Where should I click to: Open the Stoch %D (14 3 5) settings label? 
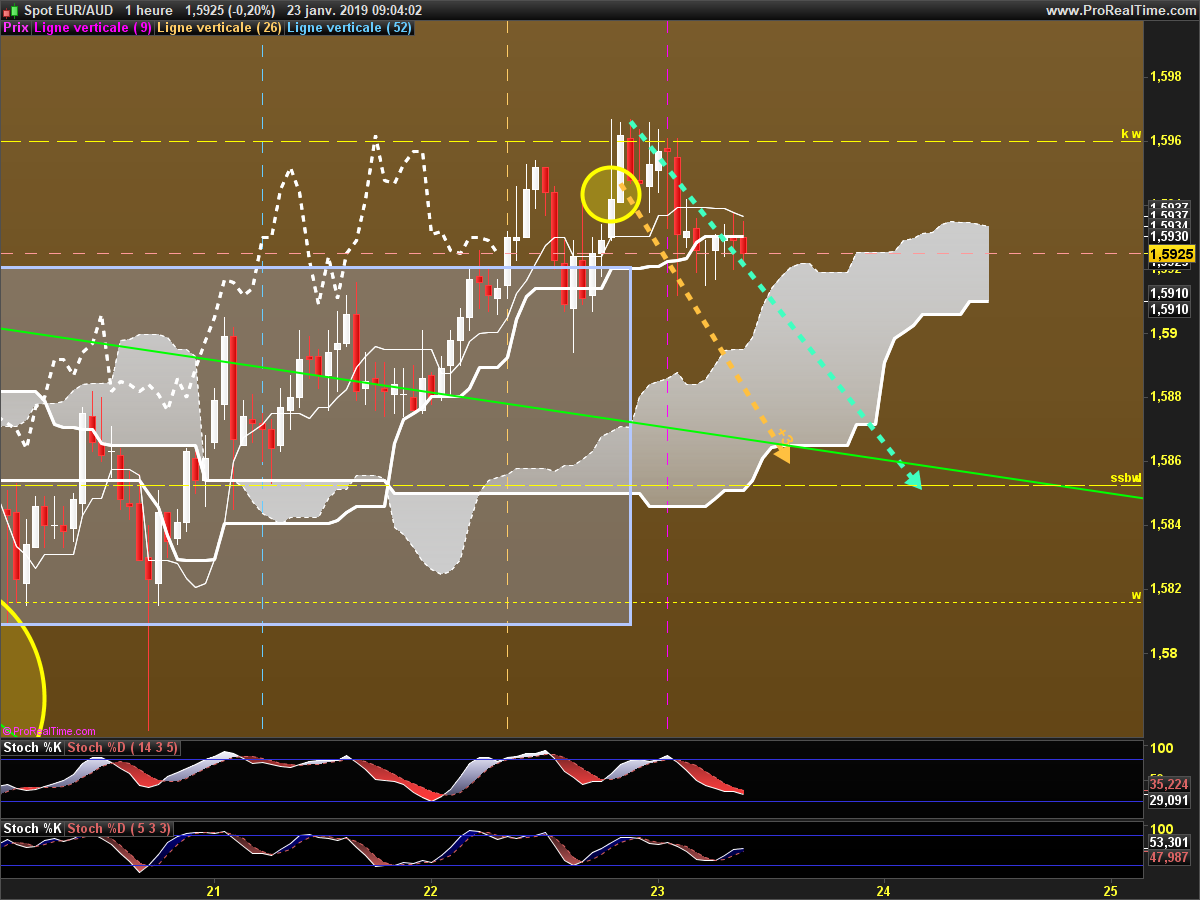click(123, 748)
